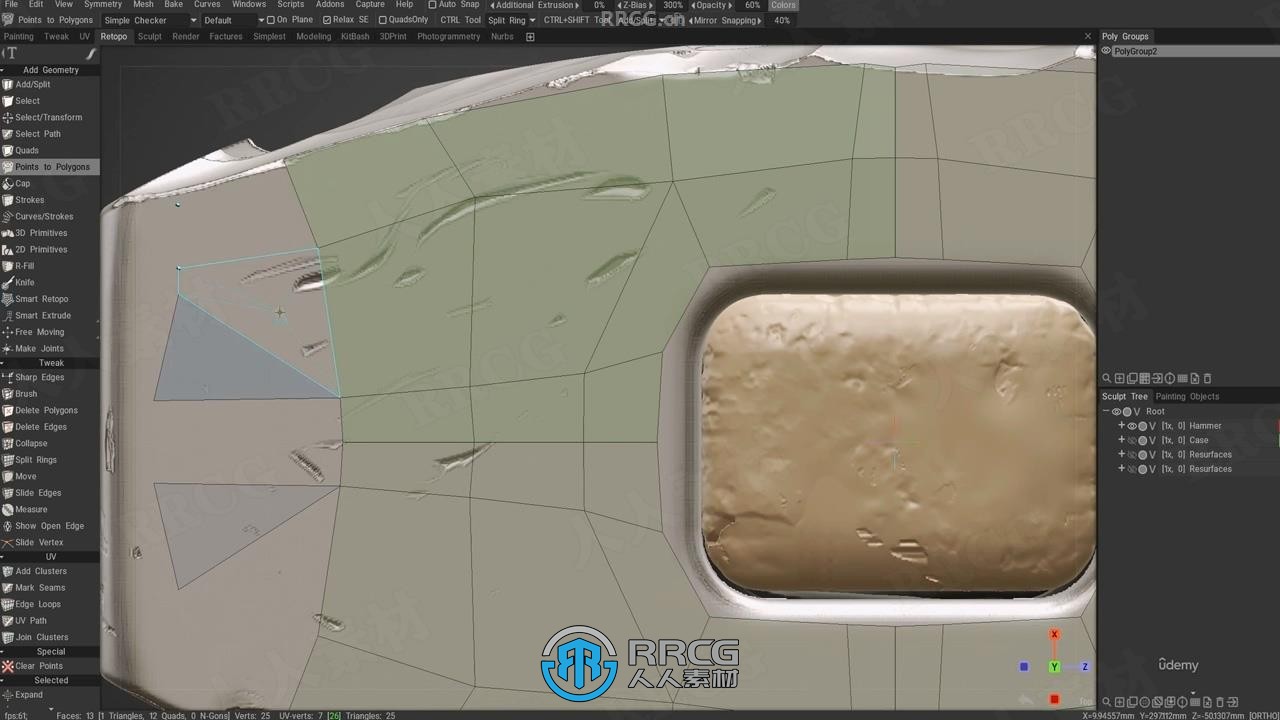Choose the Make Joints tool

(50, 348)
